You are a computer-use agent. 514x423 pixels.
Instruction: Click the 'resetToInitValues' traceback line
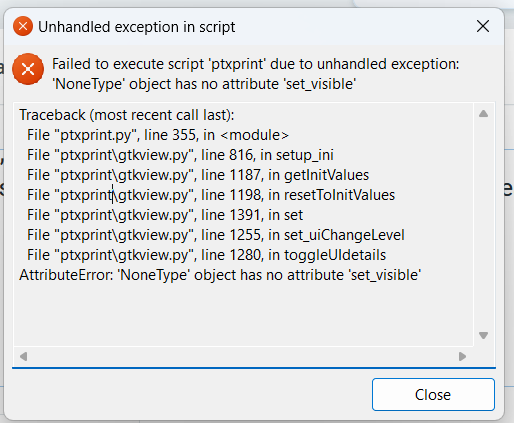[x=211, y=195]
